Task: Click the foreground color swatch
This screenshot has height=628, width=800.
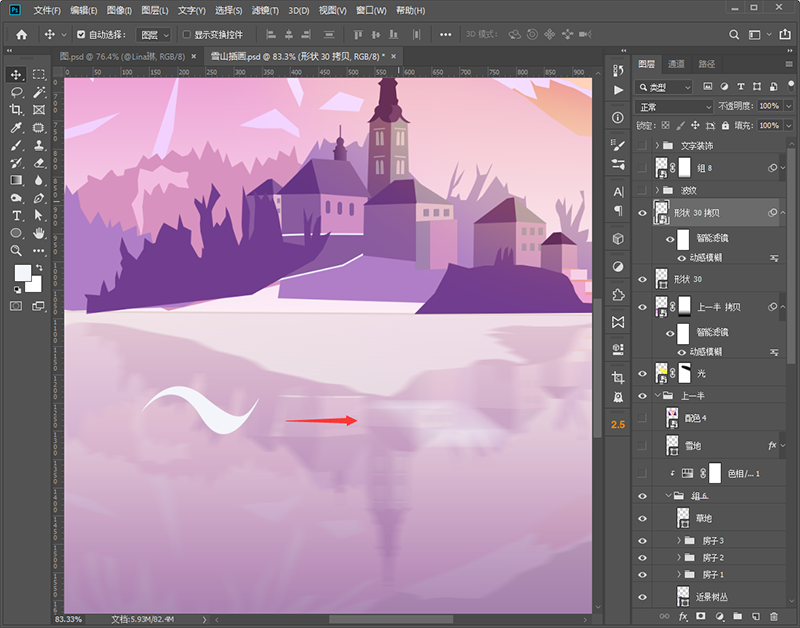Action: coord(22,273)
